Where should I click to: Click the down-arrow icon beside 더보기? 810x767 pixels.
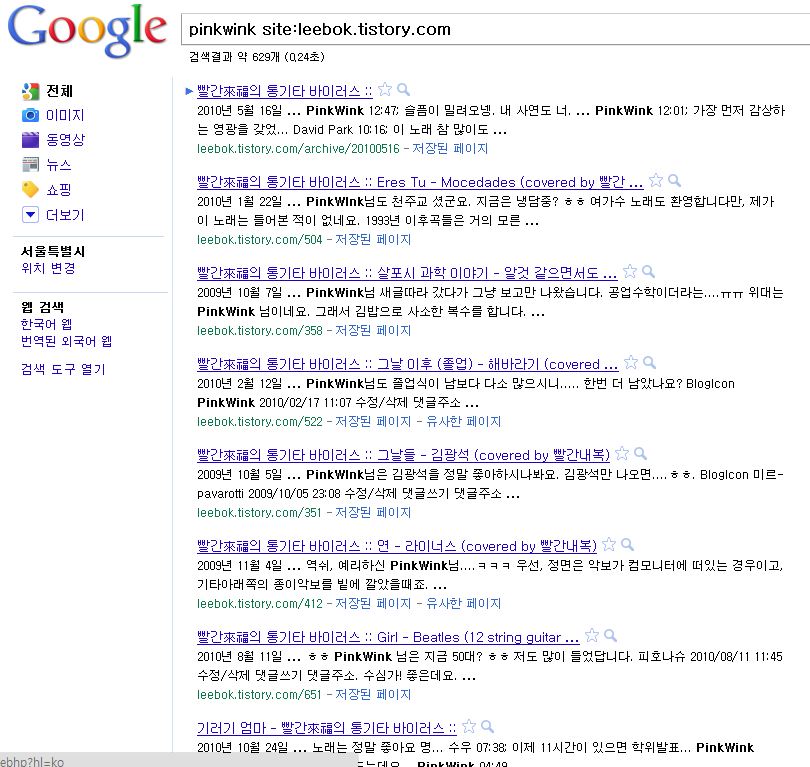click(30, 214)
